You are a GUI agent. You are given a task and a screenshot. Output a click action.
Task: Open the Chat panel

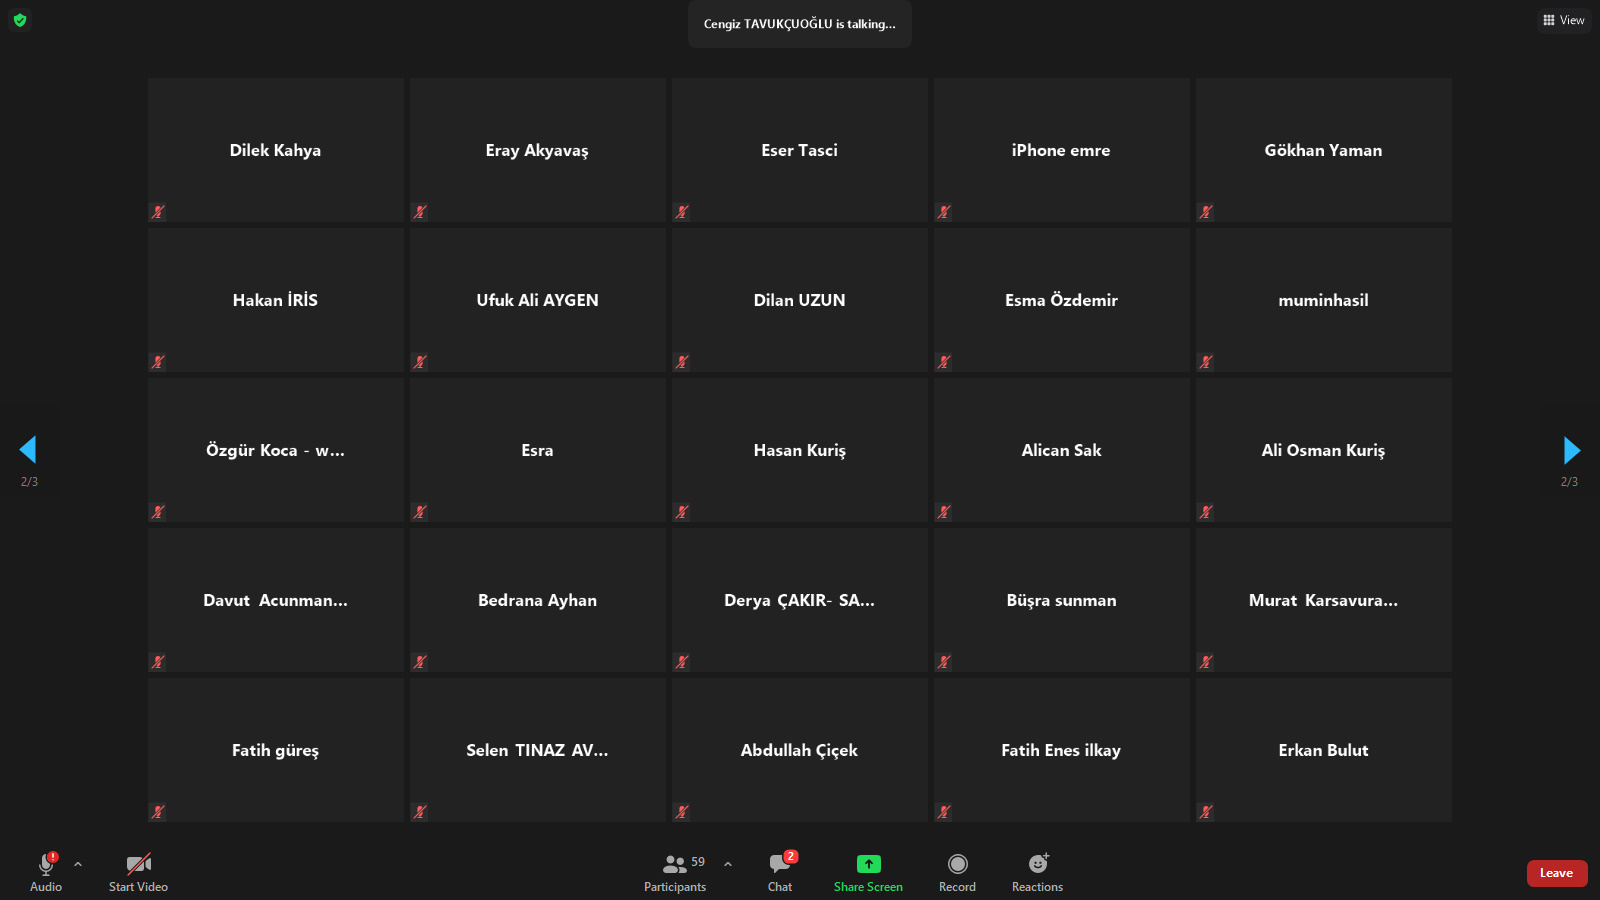click(x=780, y=865)
